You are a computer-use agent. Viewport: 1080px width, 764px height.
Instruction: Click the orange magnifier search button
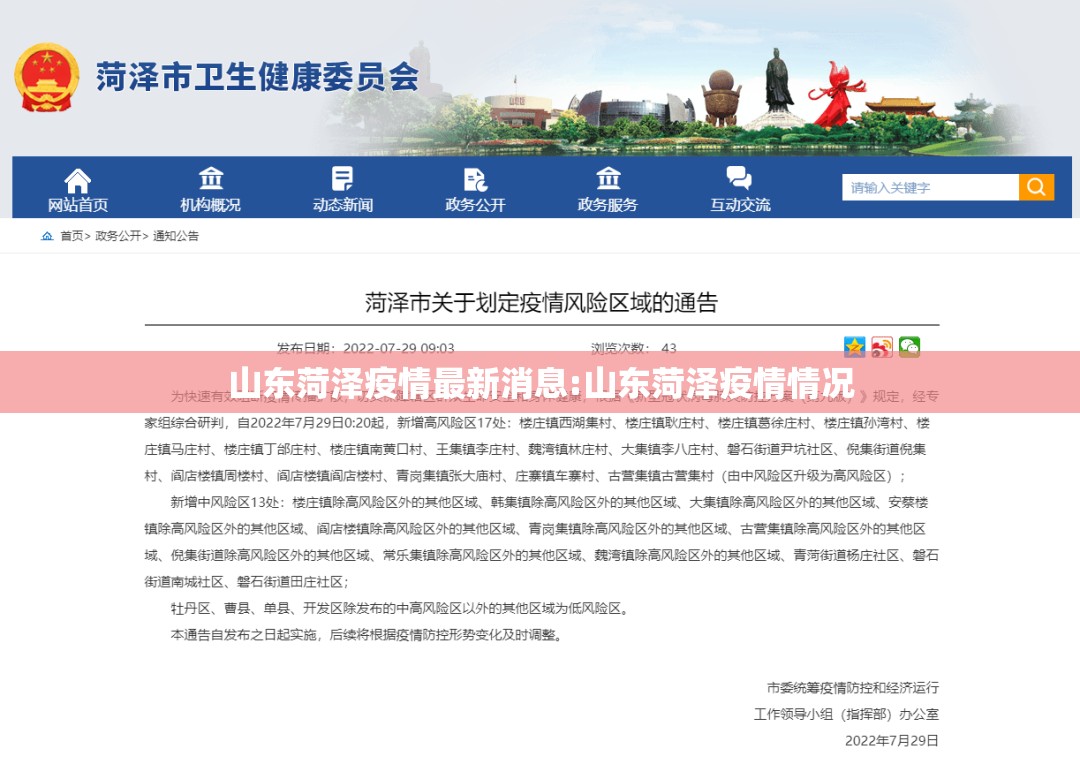pos(1037,187)
